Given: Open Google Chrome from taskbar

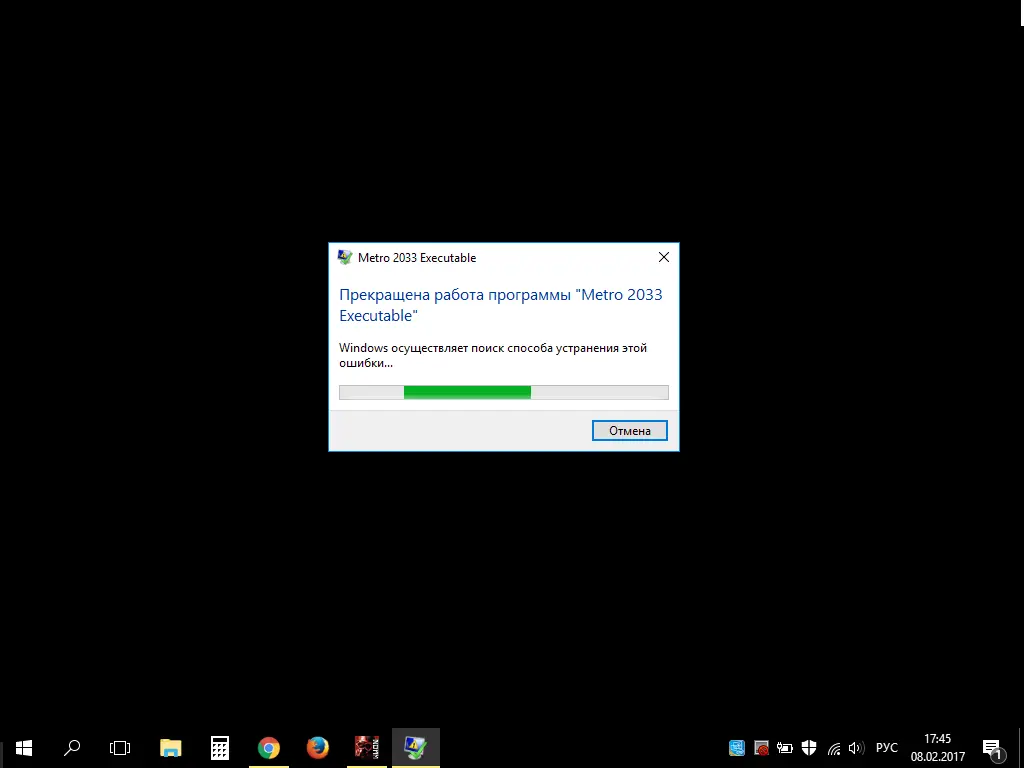Looking at the screenshot, I should coord(268,748).
